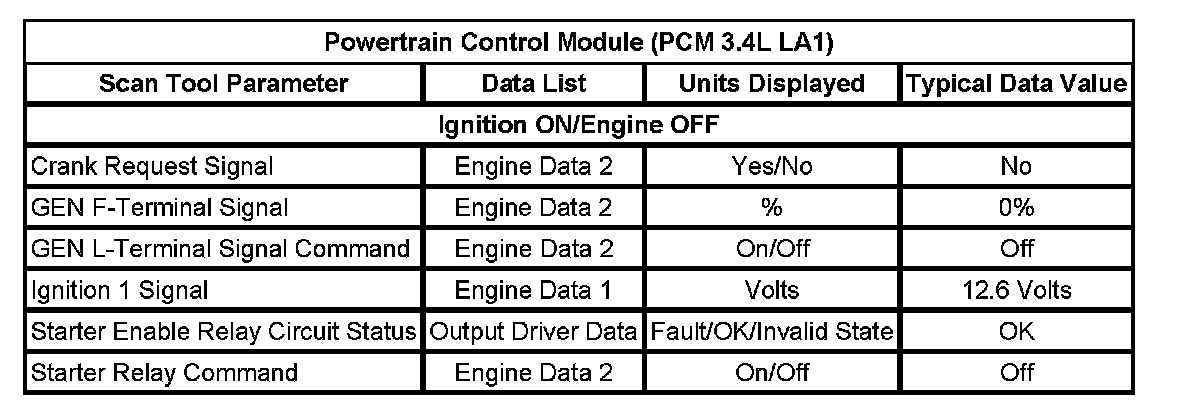This screenshot has width=1184, height=414.
Task: Select the Output Driver Data cell
Action: pyautogui.click(x=534, y=332)
